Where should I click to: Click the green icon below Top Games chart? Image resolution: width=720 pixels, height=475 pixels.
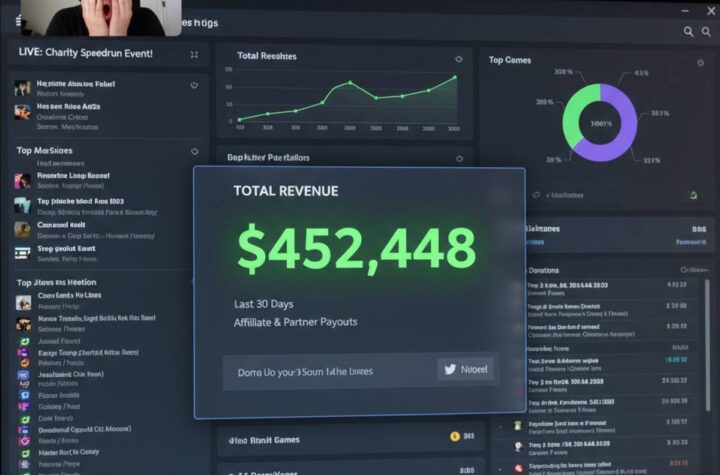691,194
